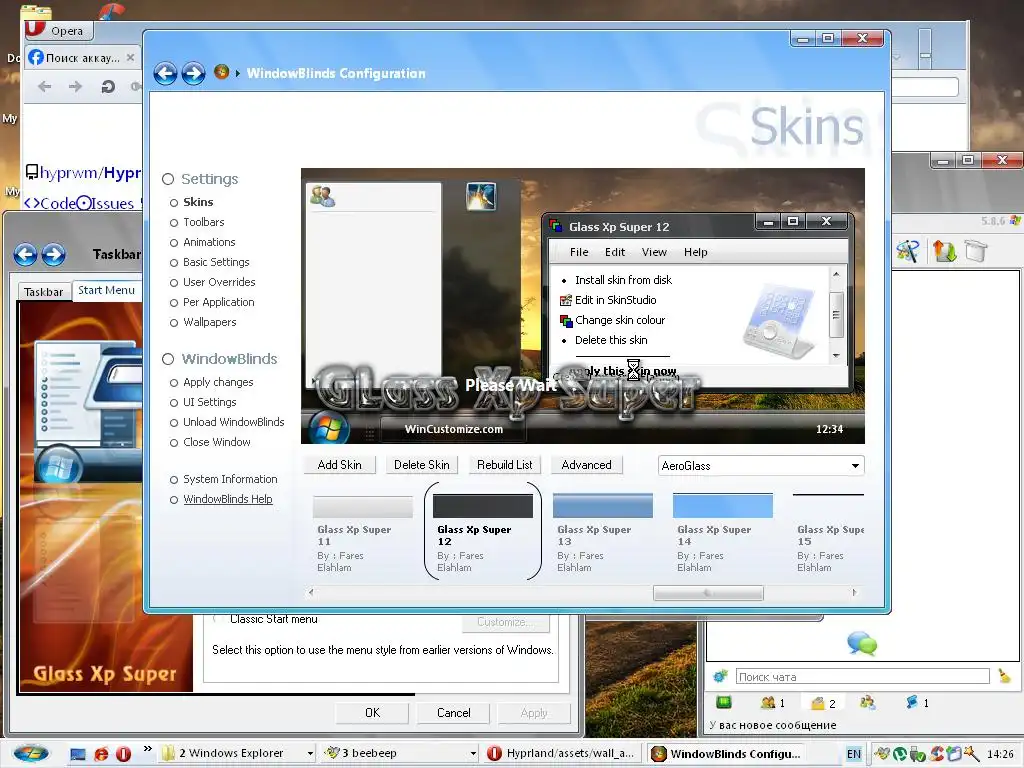Select Unload WindowBlinds in sidebar

(233, 422)
